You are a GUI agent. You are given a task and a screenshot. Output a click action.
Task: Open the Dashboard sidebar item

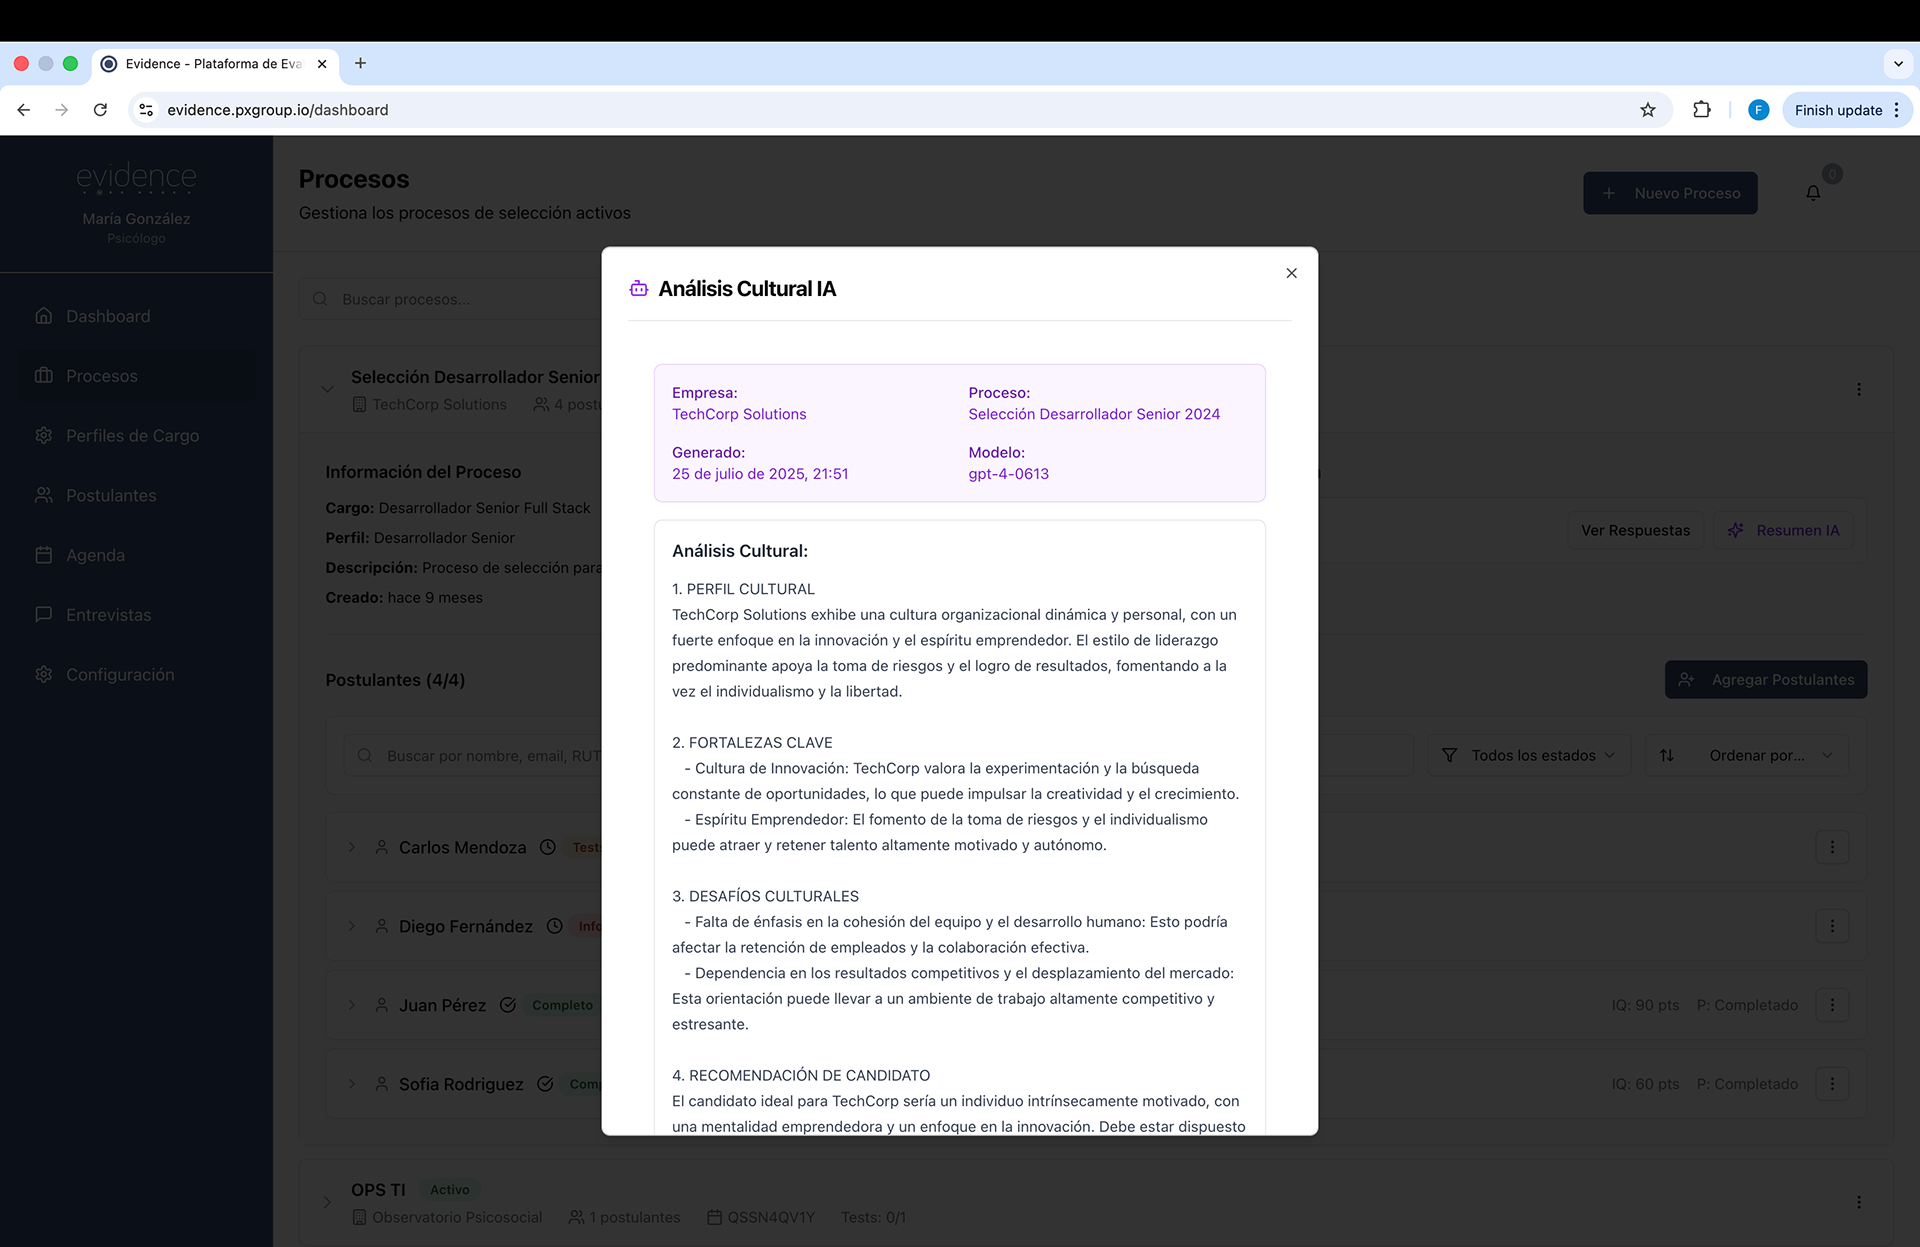click(108, 316)
